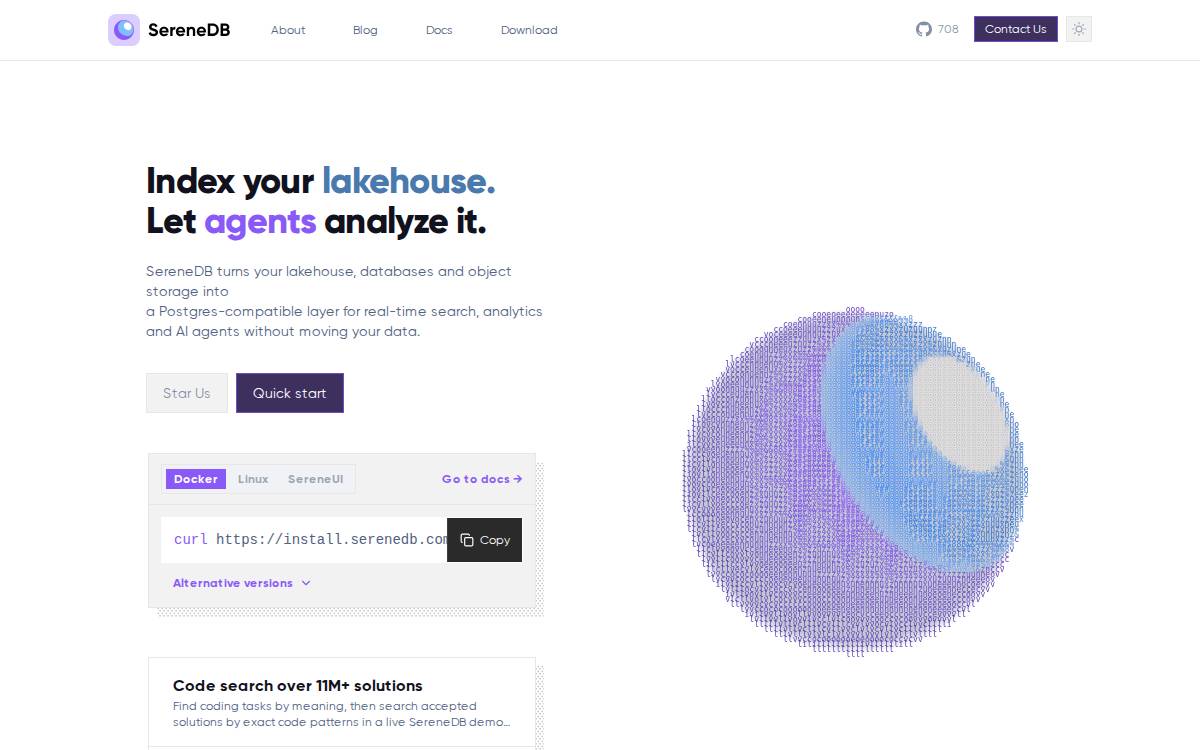1200x750 pixels.
Task: Toggle the light/dark theme sun button
Action: pyautogui.click(x=1078, y=29)
